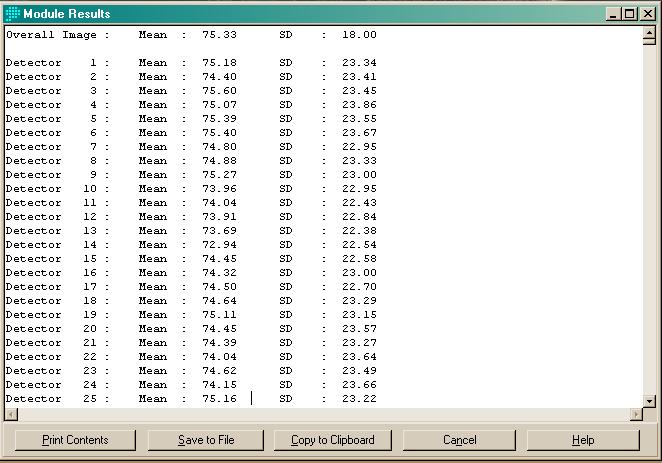Viewport: 662px width, 463px height.
Task: Click Detector 24 SD value 23.66
Action: (x=359, y=384)
